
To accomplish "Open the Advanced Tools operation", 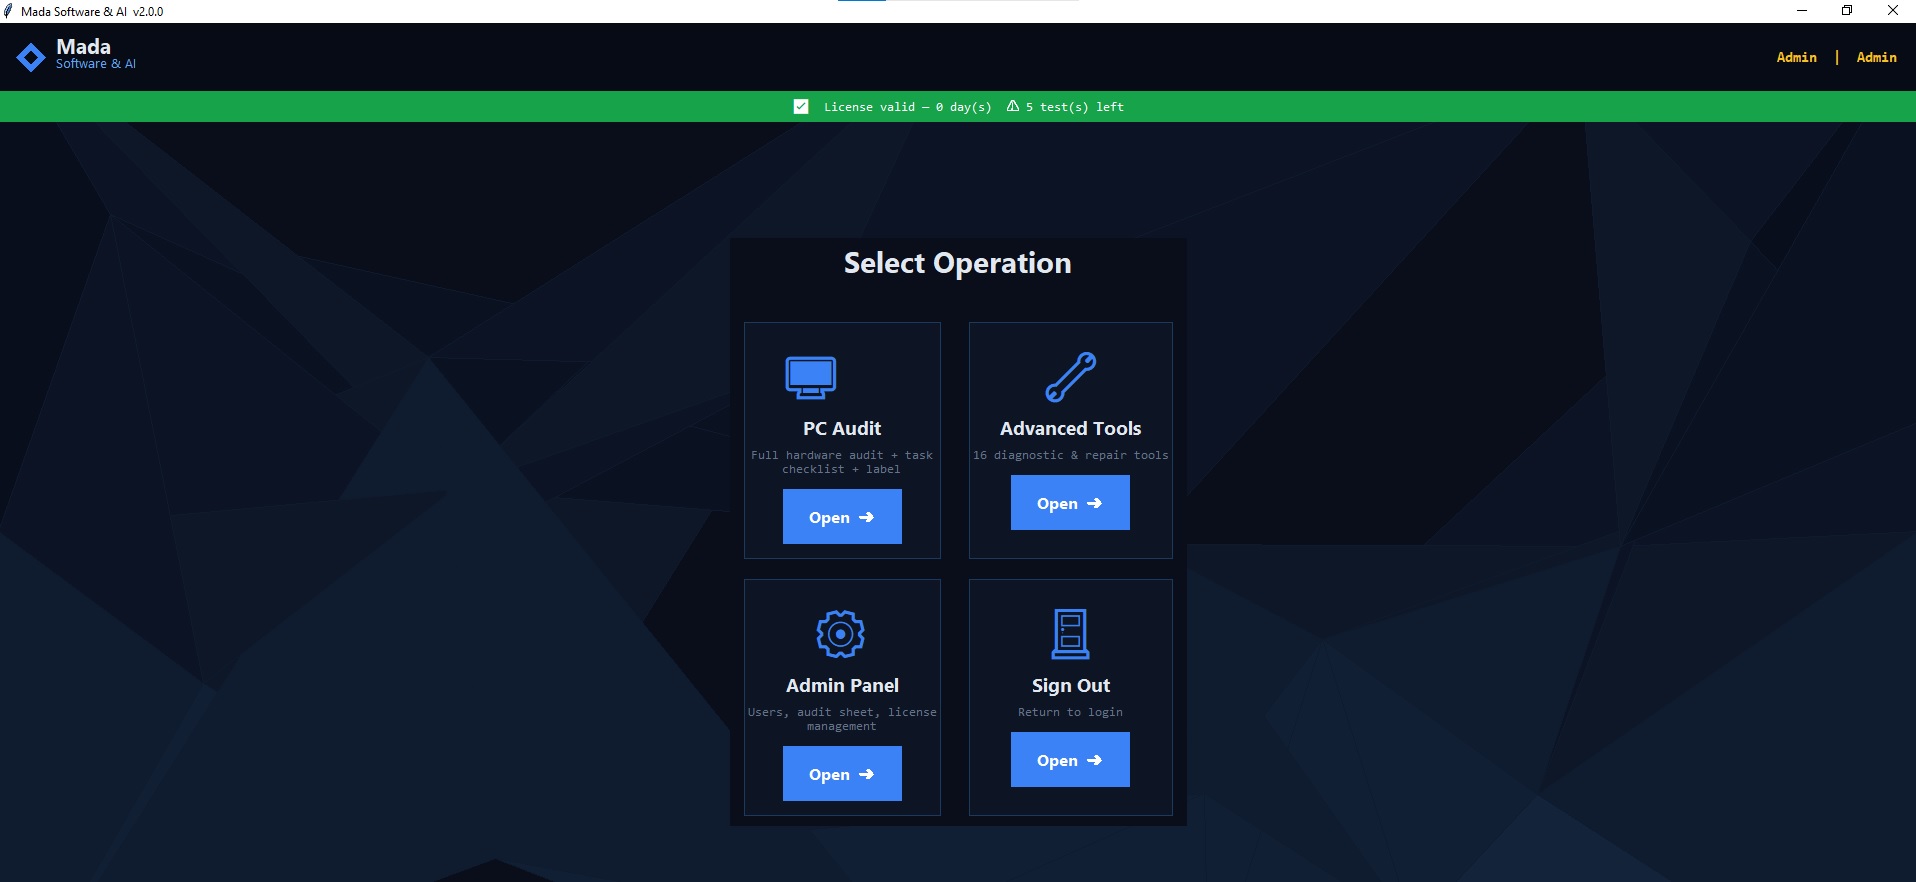I will pos(1070,503).
